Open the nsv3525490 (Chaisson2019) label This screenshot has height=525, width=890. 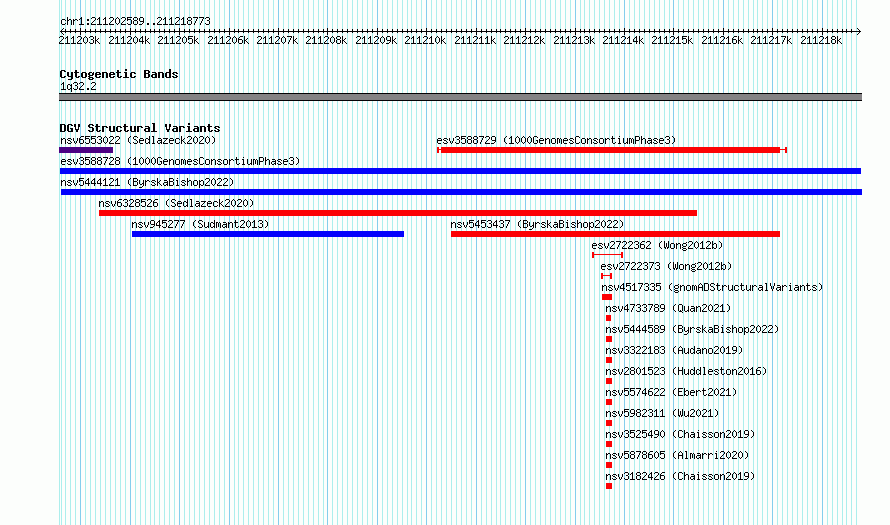point(680,434)
